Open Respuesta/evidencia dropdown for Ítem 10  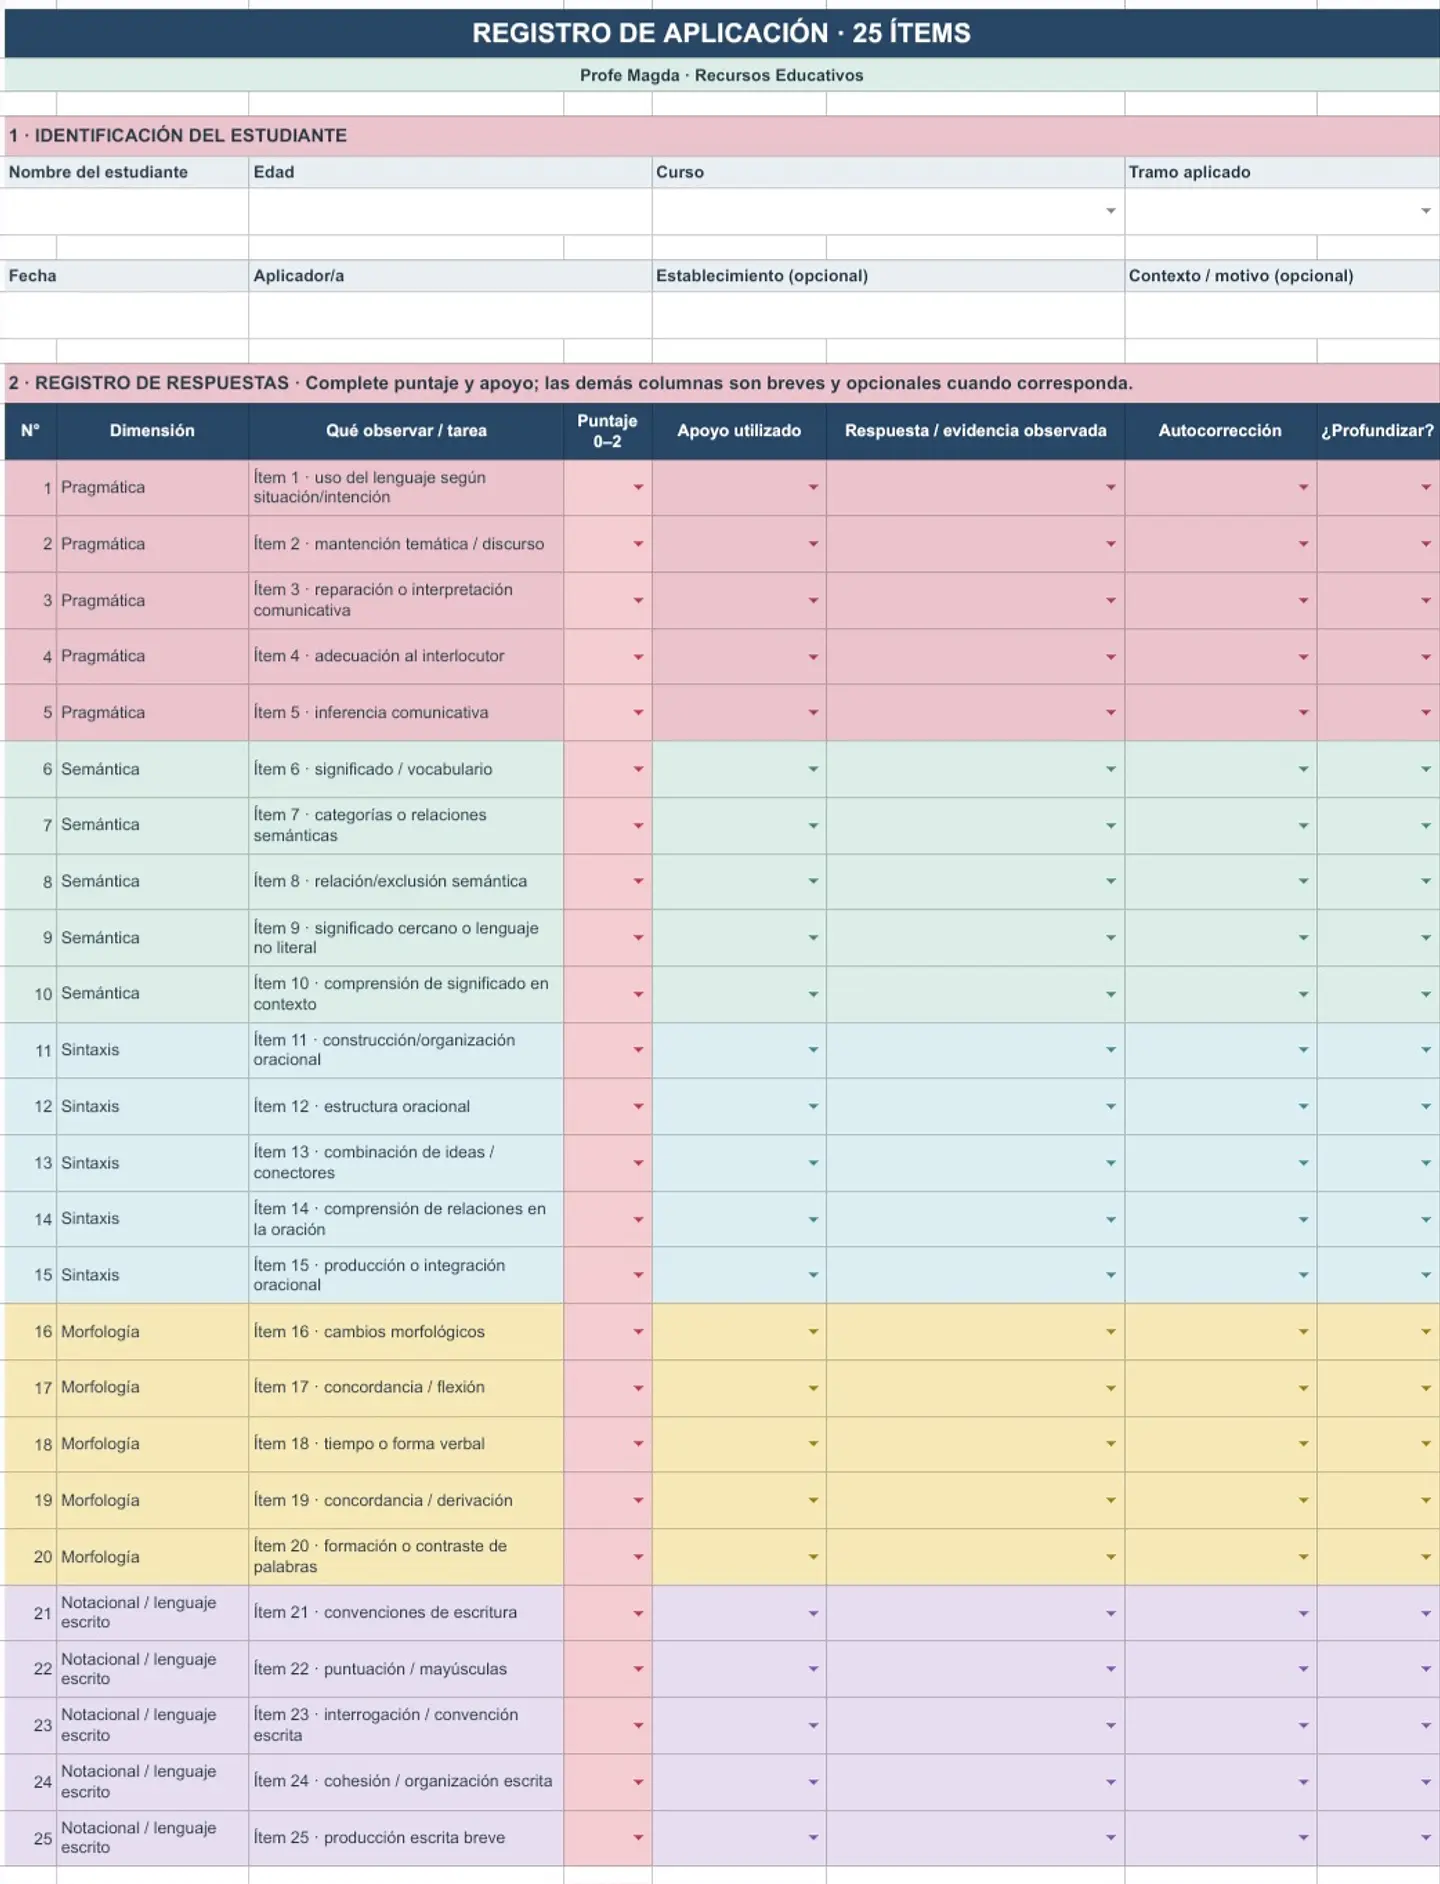pyautogui.click(x=1110, y=995)
